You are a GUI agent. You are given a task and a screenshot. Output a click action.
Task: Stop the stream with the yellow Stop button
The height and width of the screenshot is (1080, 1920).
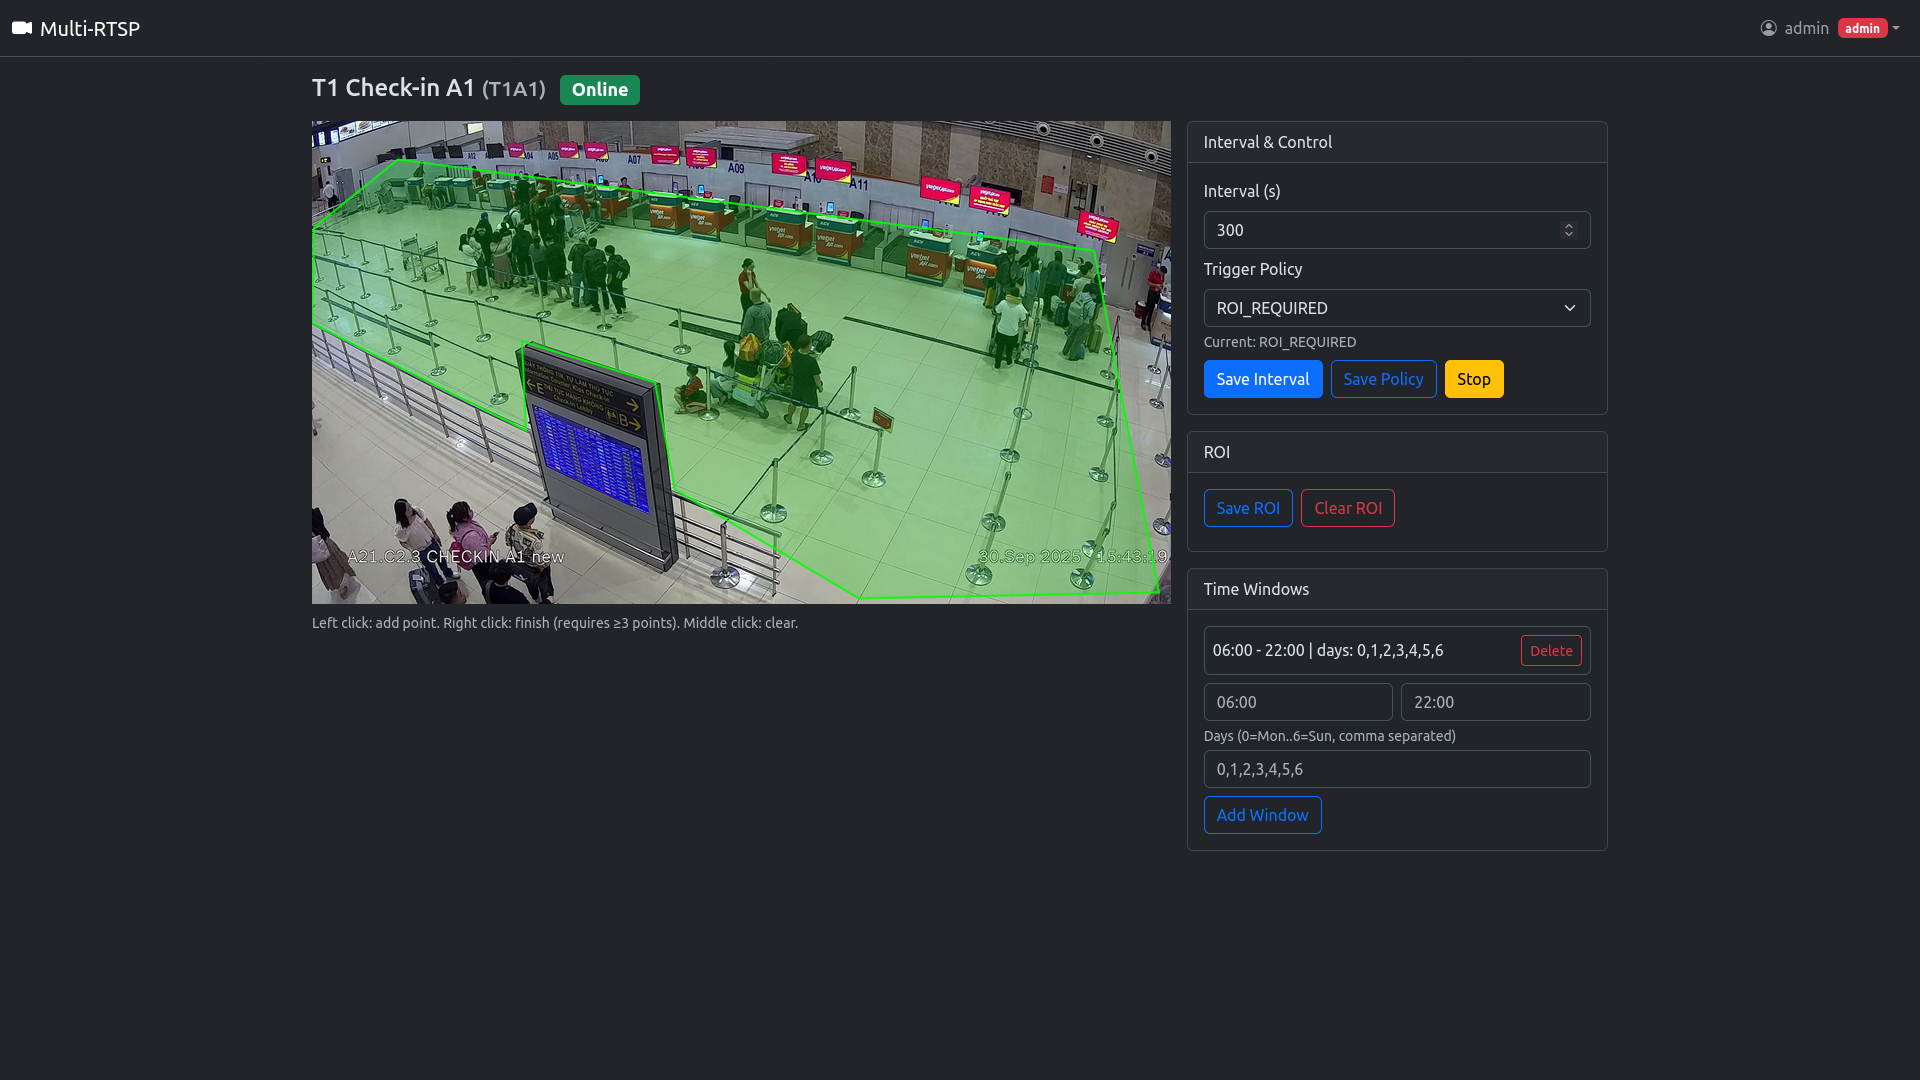1473,379
